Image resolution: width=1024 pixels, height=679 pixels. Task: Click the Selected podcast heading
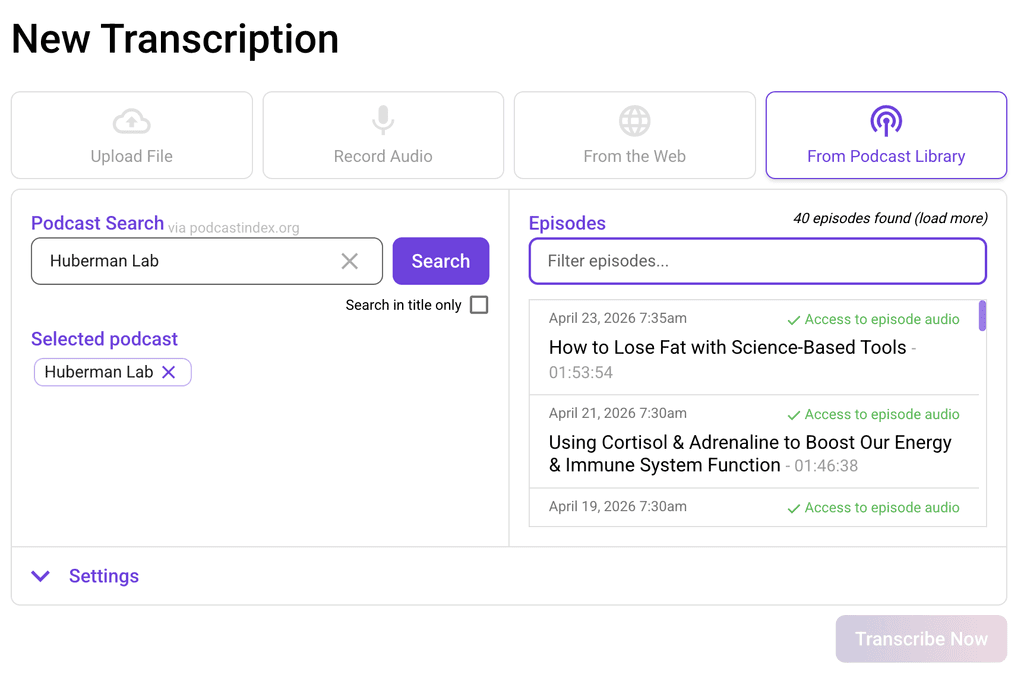(x=104, y=339)
